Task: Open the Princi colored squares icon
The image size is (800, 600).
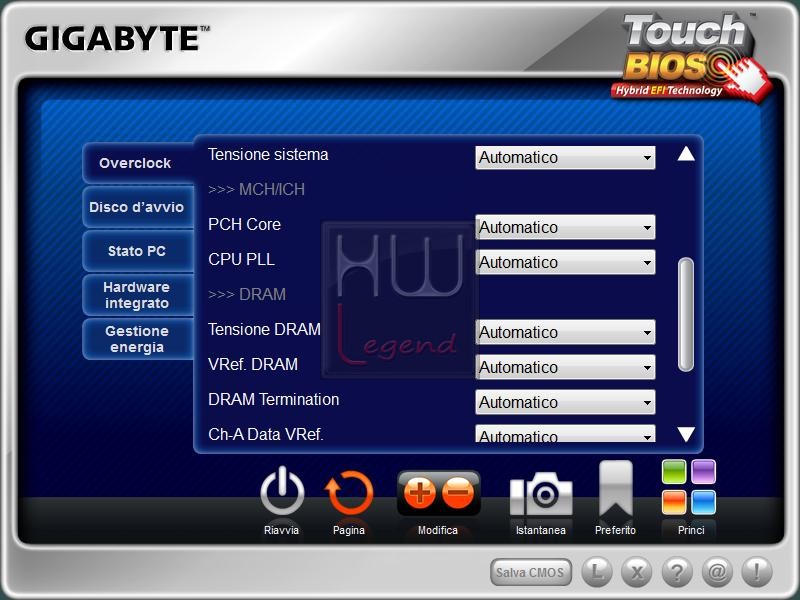Action: (689, 487)
